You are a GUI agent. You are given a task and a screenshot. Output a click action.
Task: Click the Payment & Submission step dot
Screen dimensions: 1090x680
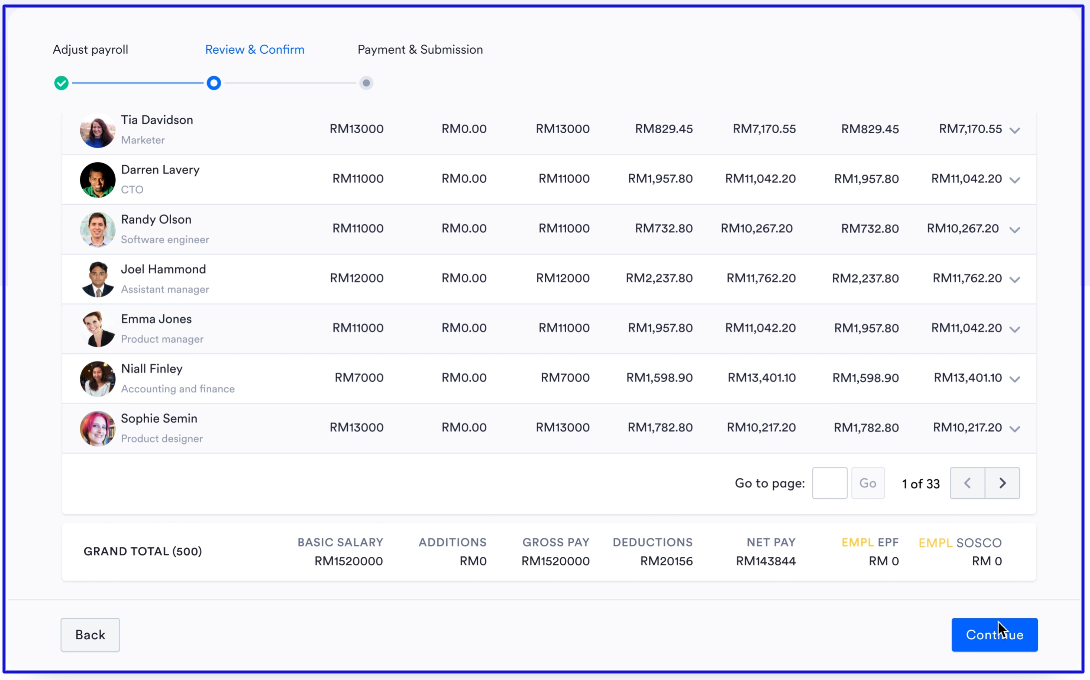pyautogui.click(x=367, y=83)
